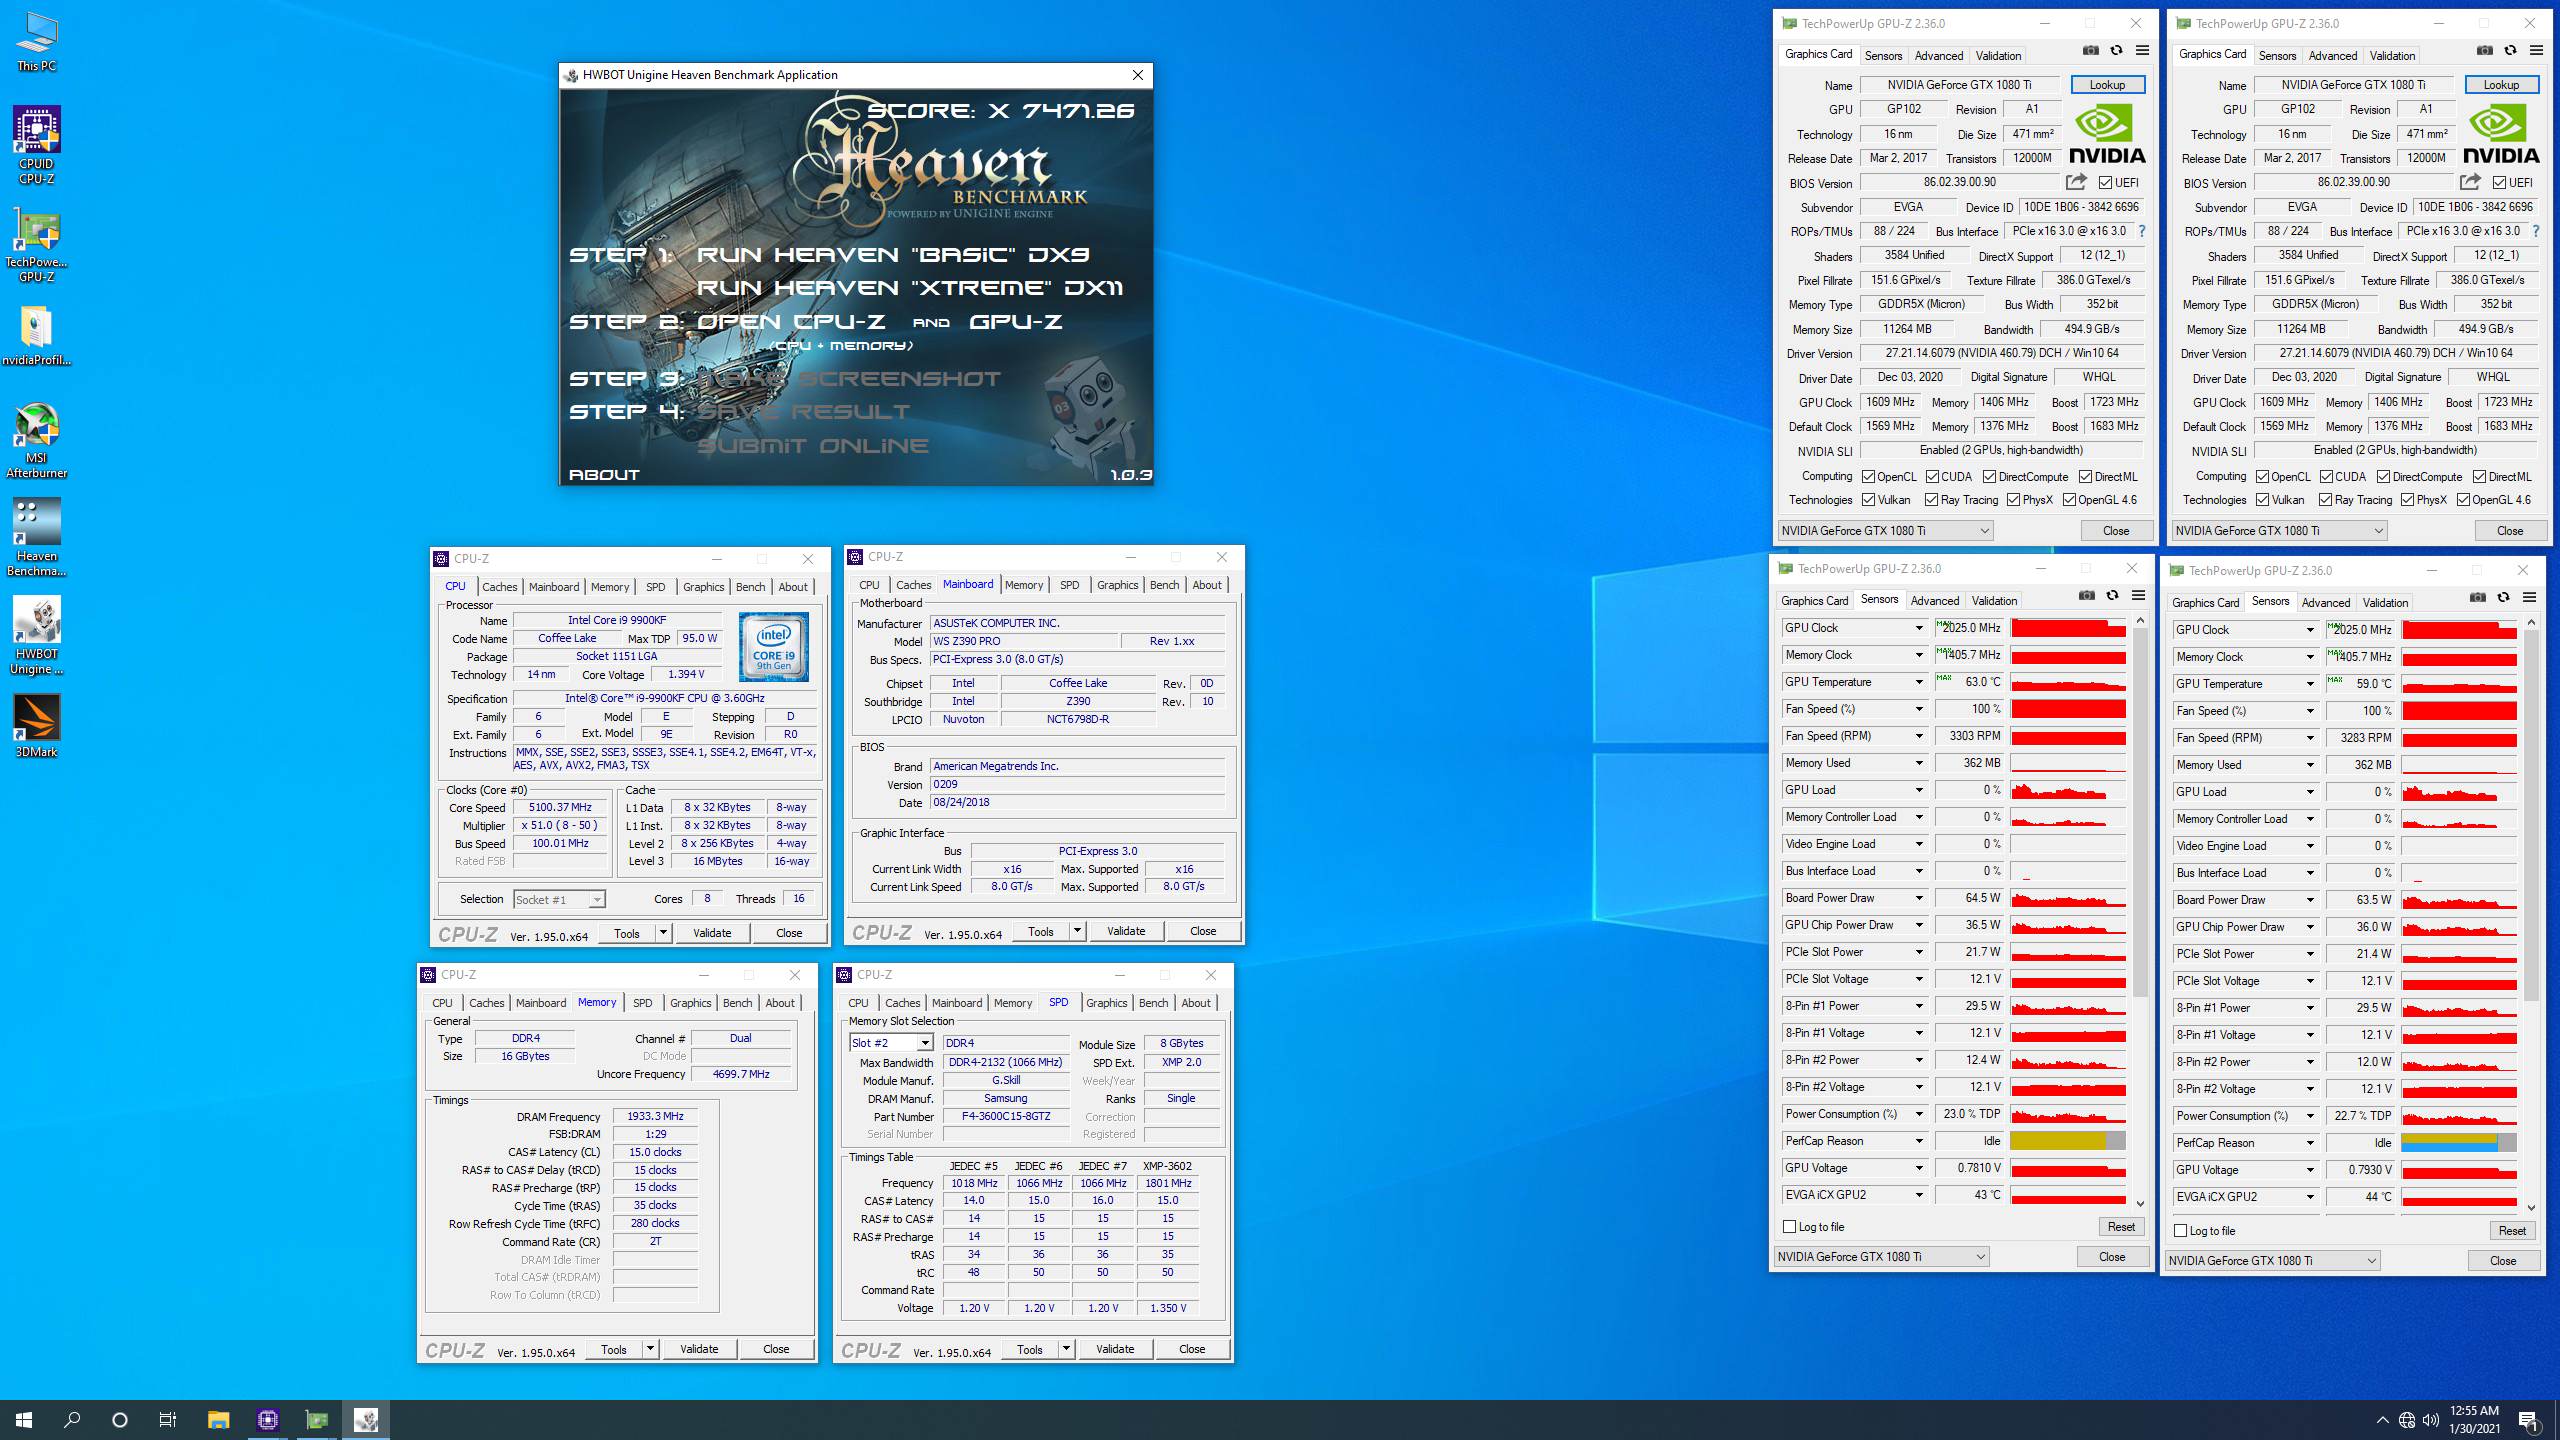Screen dimensions: 2560x1440
Task: Open Tools dropdown arrow in CPU-Z CPU window
Action: [662, 933]
